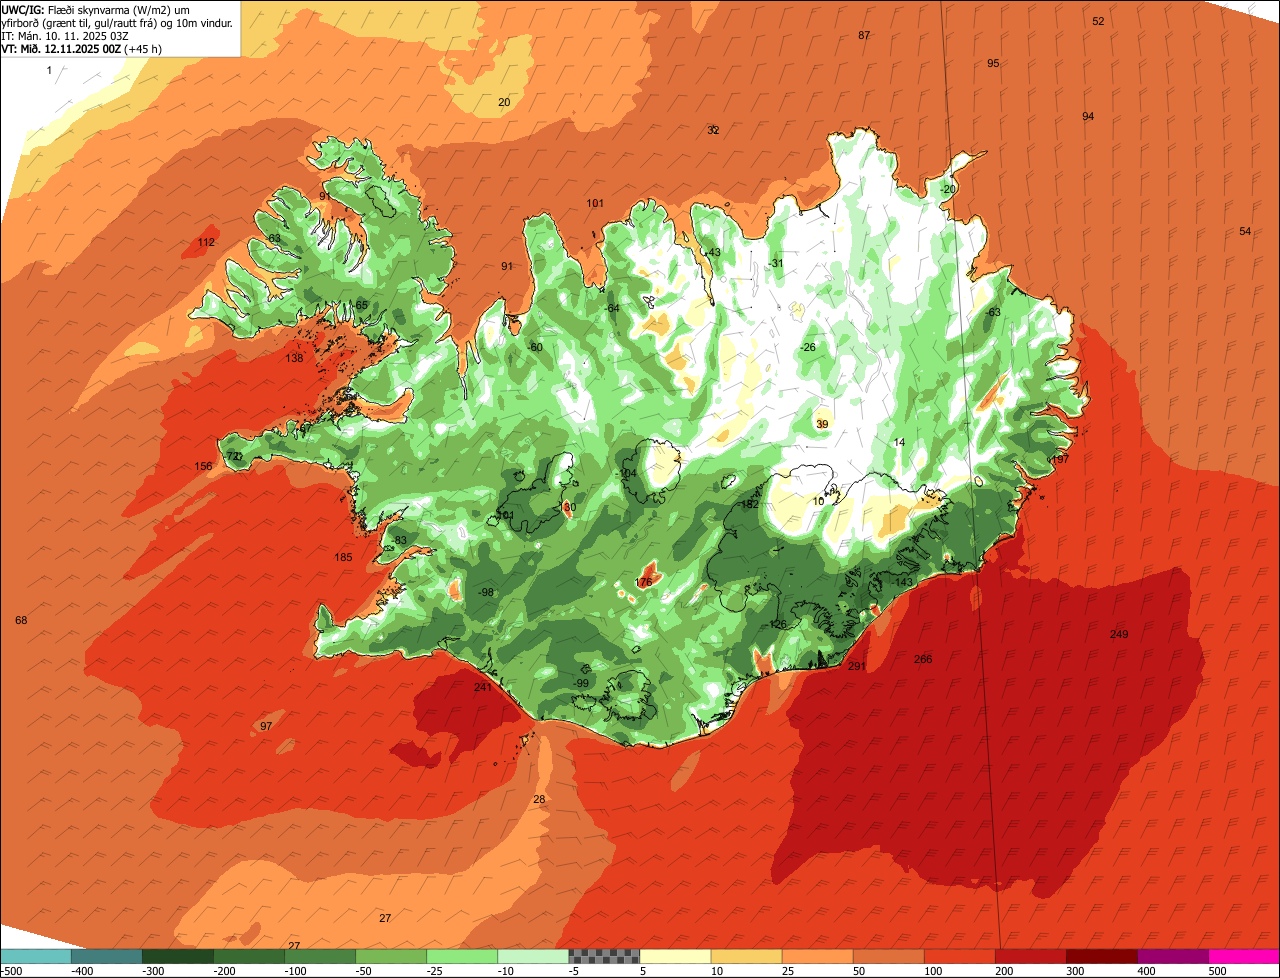Click the legend label 500
Screen dimensions: 1280x978
click(x=1218, y=971)
